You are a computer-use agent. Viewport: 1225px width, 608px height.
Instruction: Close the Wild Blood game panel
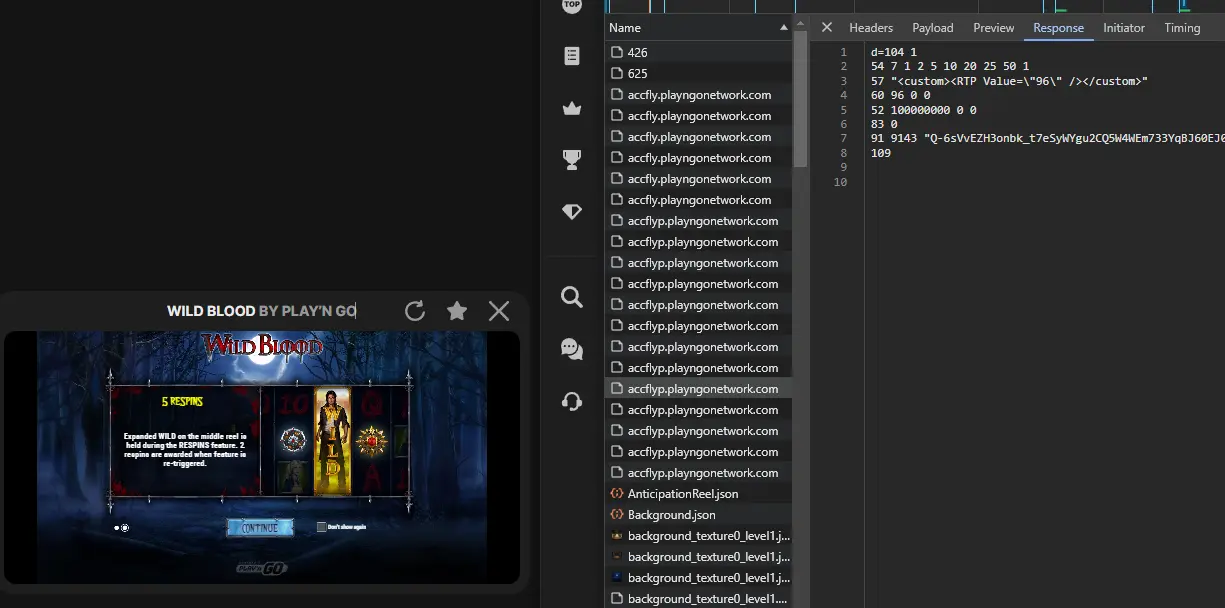(499, 311)
